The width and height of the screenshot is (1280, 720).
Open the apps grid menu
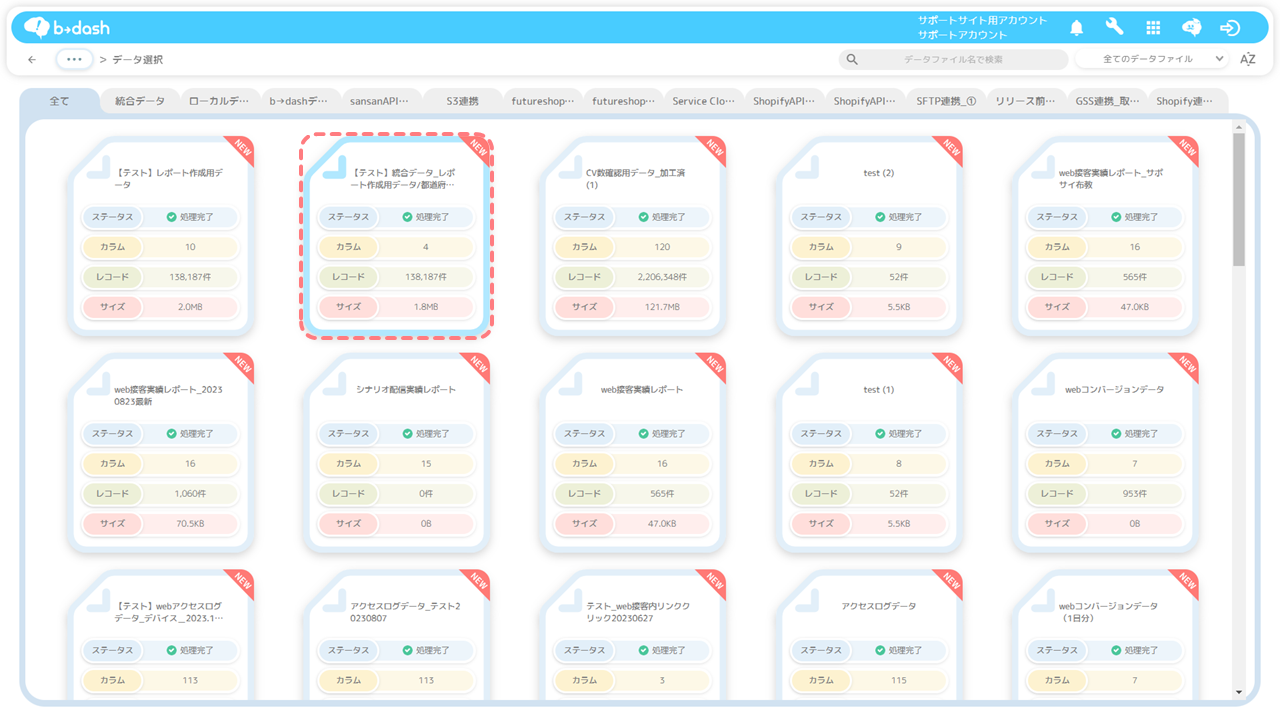(1153, 28)
